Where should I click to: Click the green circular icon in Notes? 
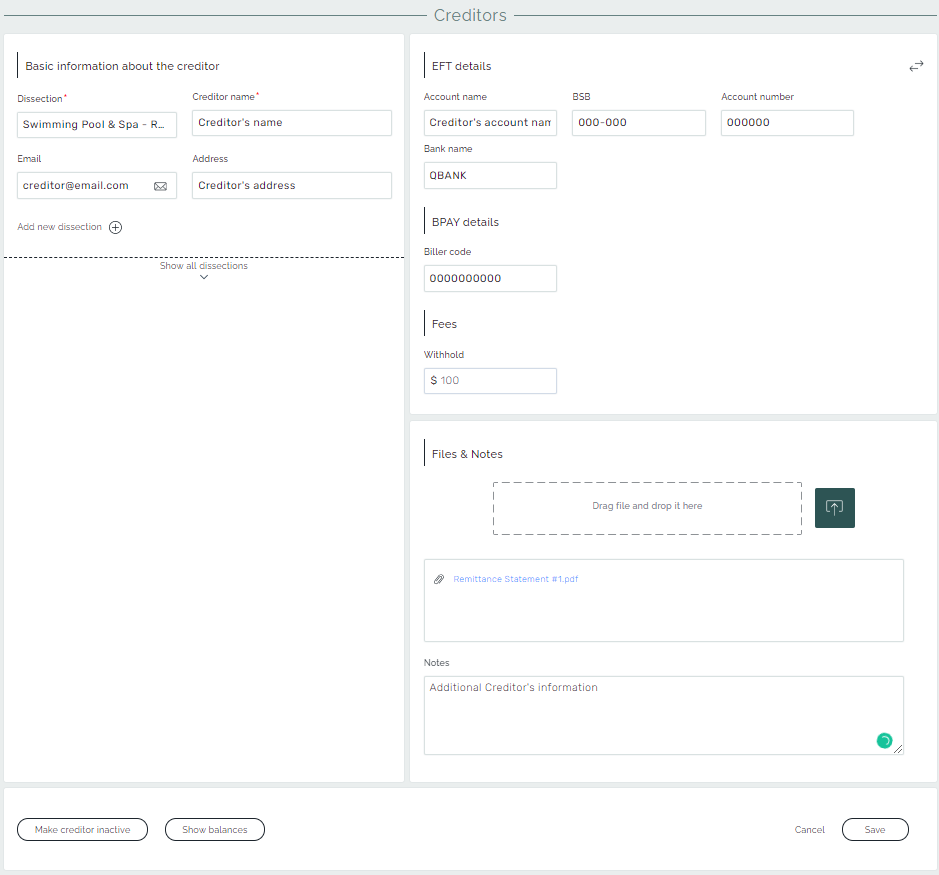click(884, 741)
